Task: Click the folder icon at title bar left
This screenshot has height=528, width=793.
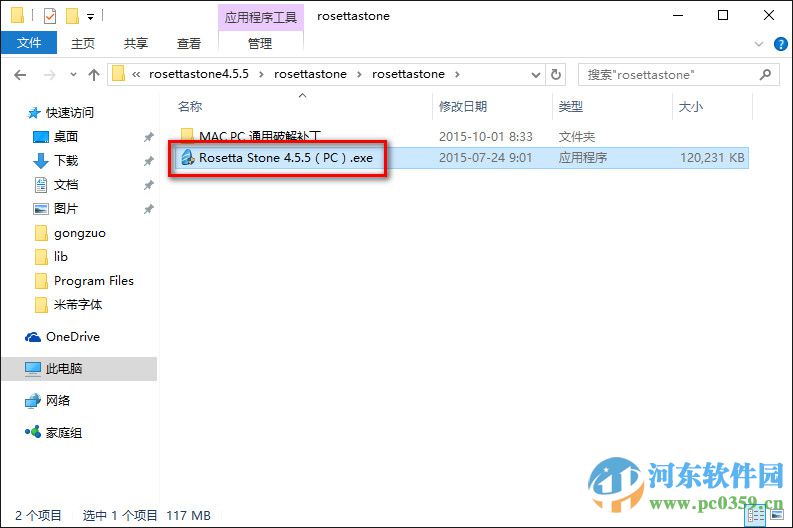Action: tap(18, 16)
